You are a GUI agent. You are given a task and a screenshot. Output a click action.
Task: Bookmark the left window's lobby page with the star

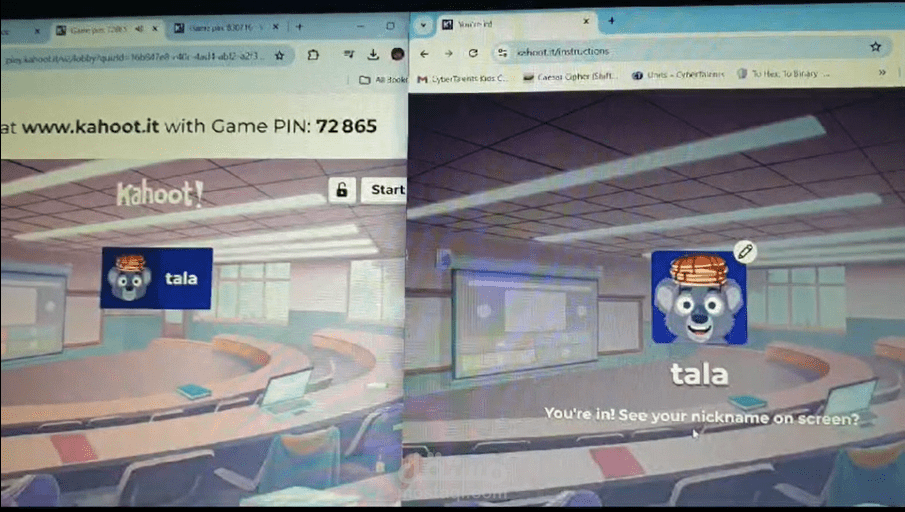[280, 55]
